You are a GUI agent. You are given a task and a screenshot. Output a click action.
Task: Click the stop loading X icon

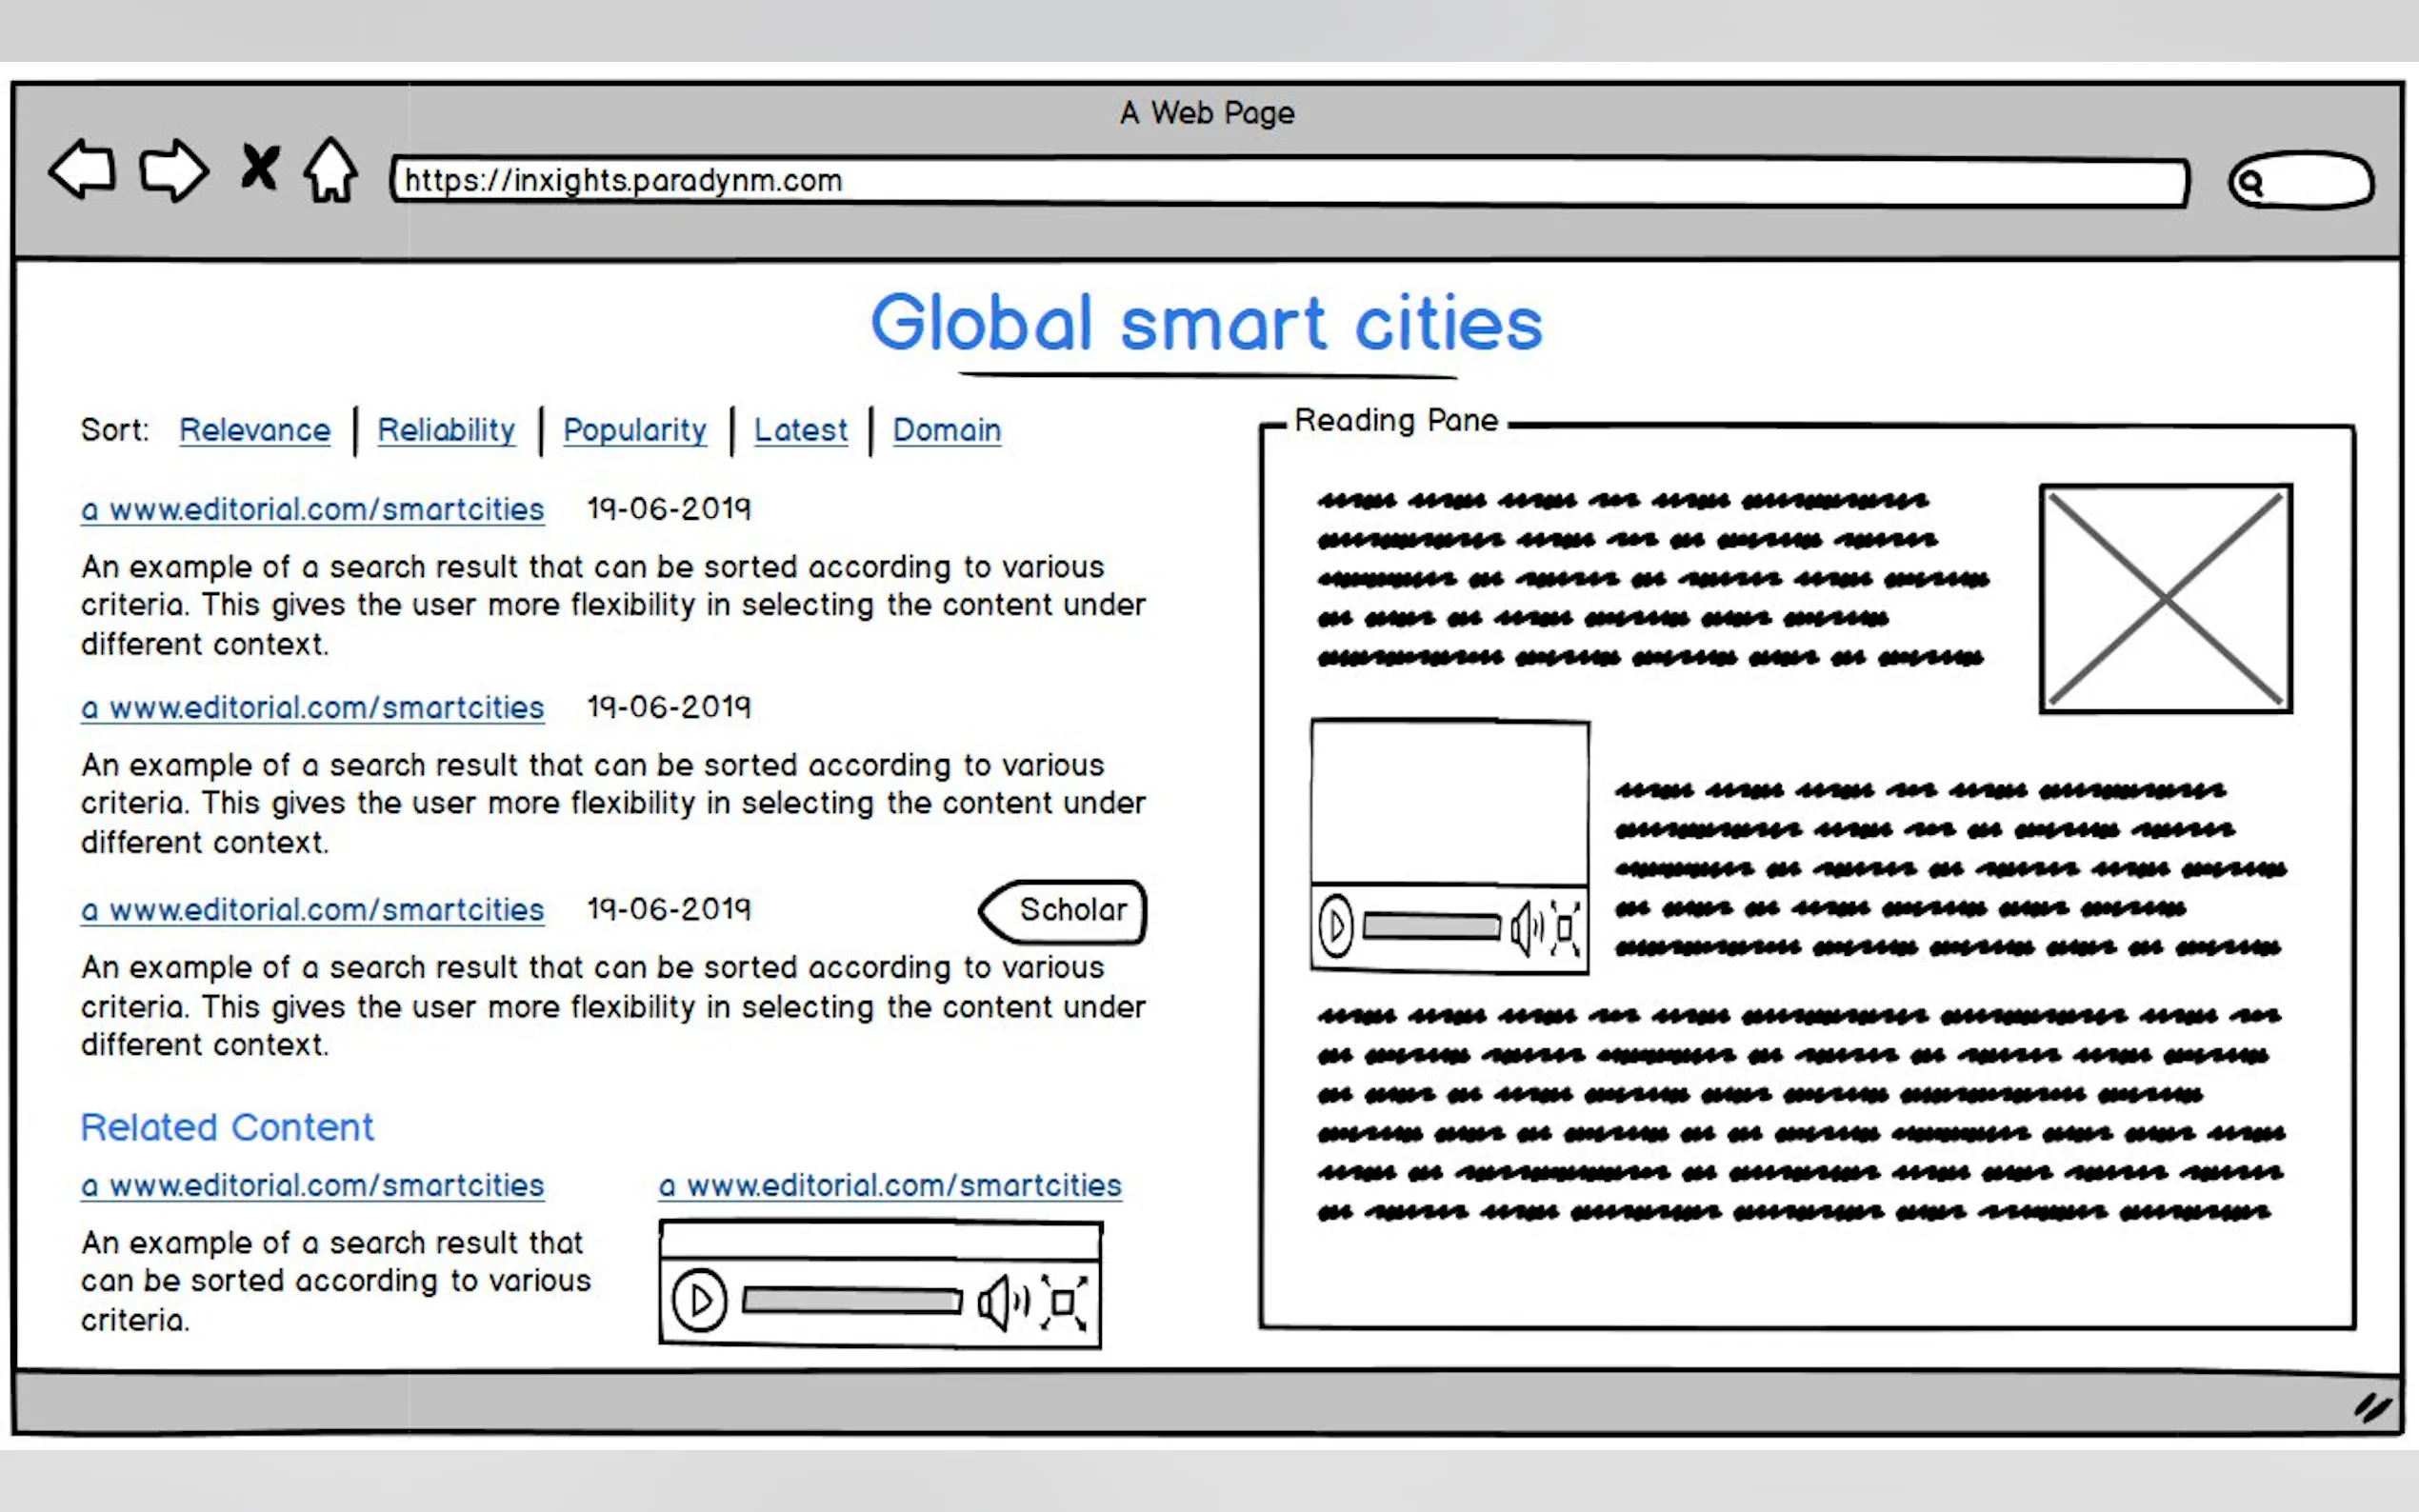[260, 167]
